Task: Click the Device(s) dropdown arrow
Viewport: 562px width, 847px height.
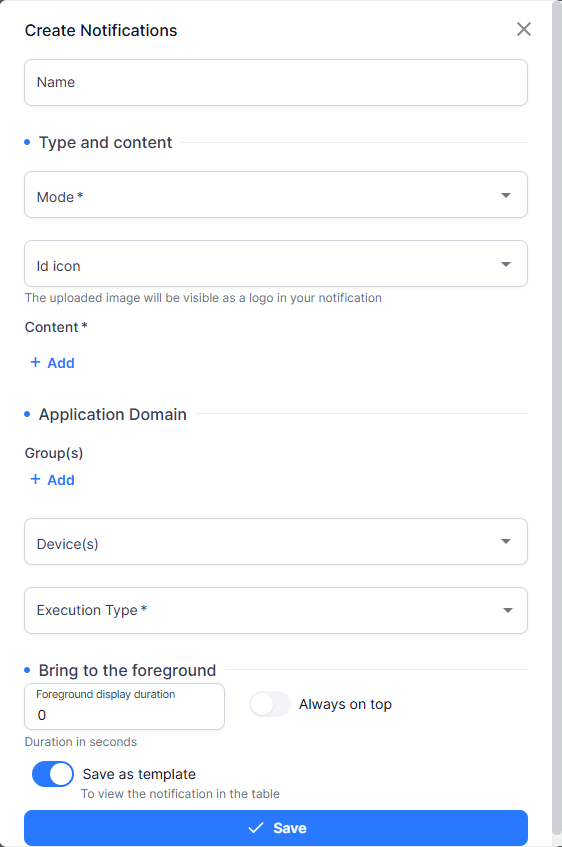Action: coord(506,541)
